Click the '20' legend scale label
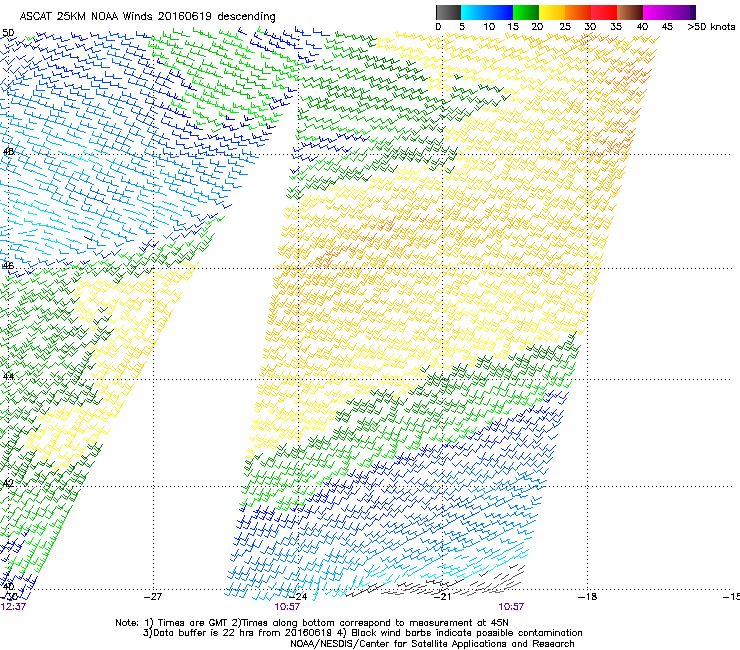 tap(537, 27)
